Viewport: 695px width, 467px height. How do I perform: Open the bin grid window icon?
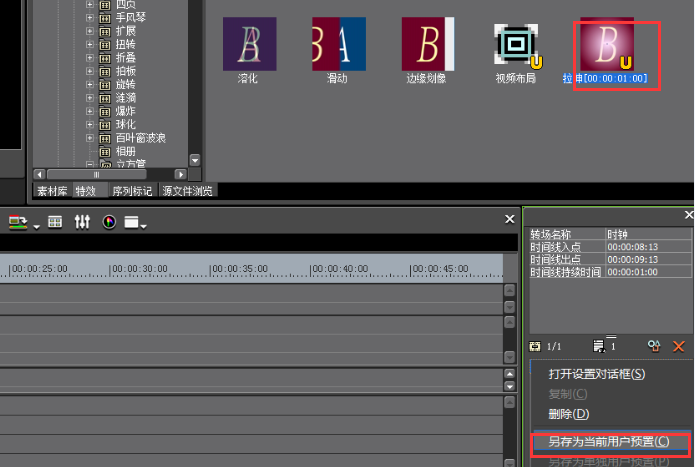[x=55, y=222]
